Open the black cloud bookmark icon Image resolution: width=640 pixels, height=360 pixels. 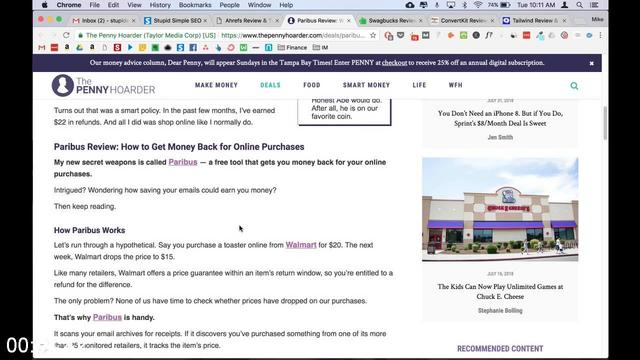pos(168,48)
